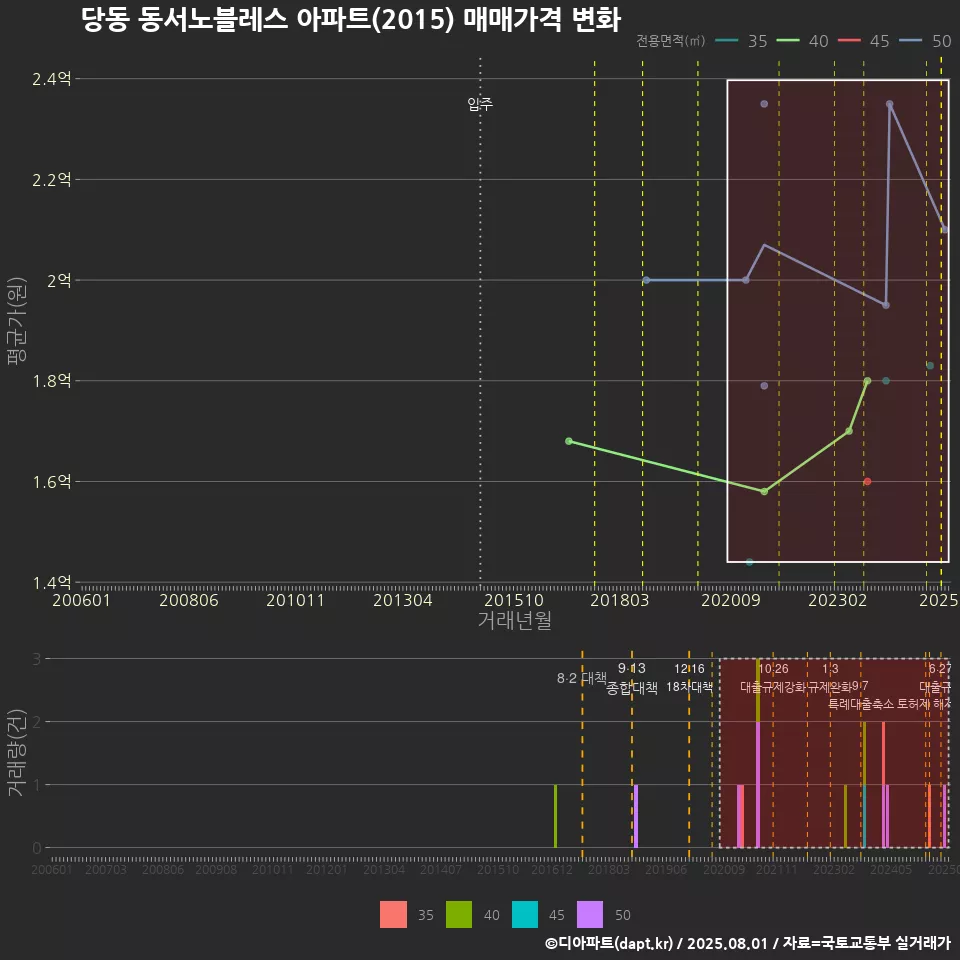Select the 50㎡ line point just below 2억
The height and width of the screenshot is (960, 960).
[886, 305]
